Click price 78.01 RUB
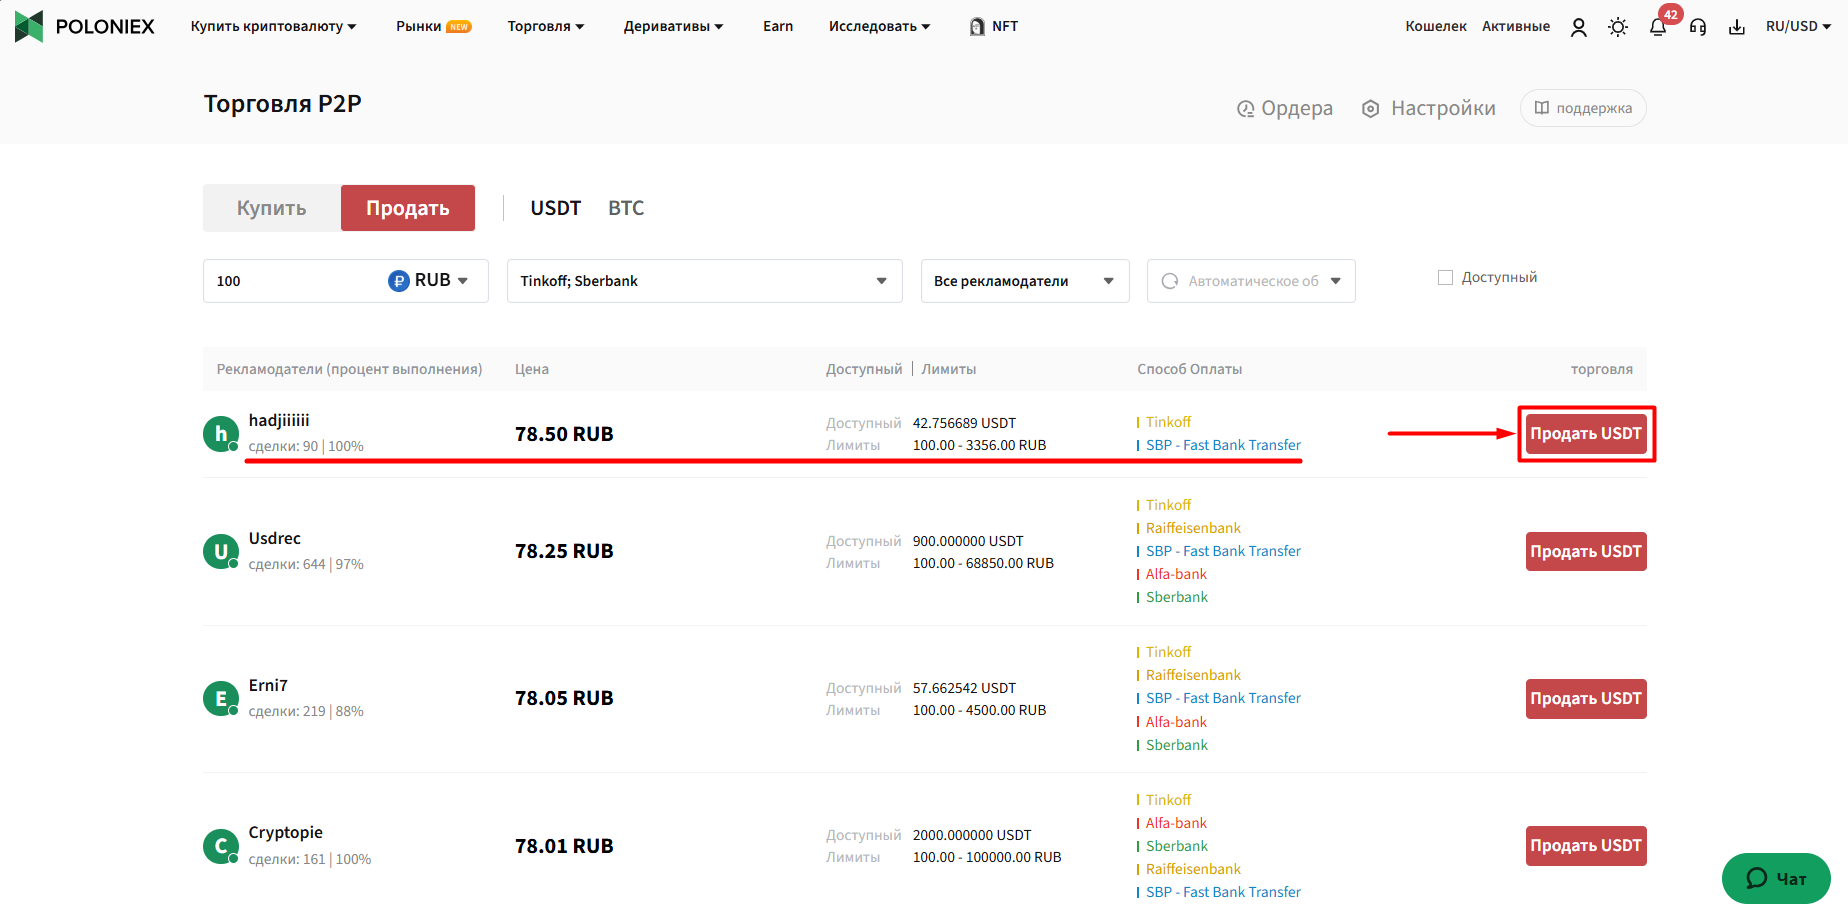Viewport: 1848px width, 917px height. coord(564,846)
